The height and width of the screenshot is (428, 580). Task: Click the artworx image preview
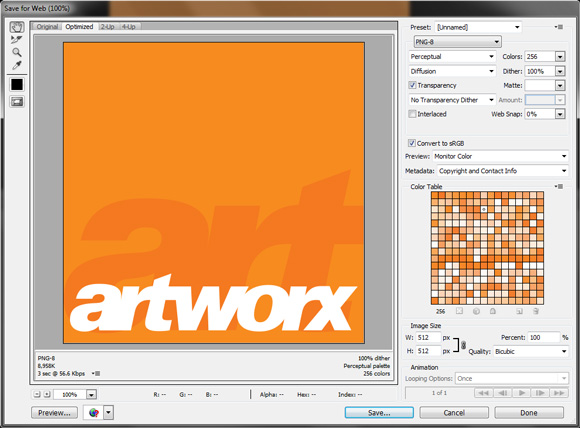(x=214, y=193)
